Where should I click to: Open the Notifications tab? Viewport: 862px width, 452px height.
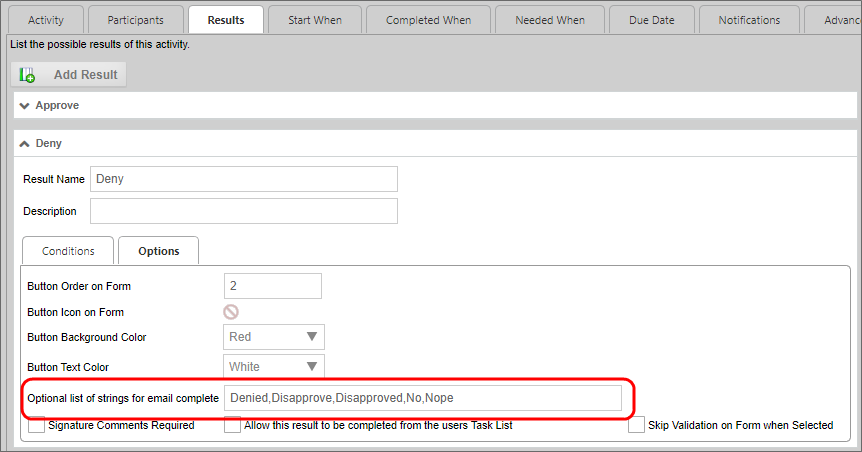(x=749, y=20)
